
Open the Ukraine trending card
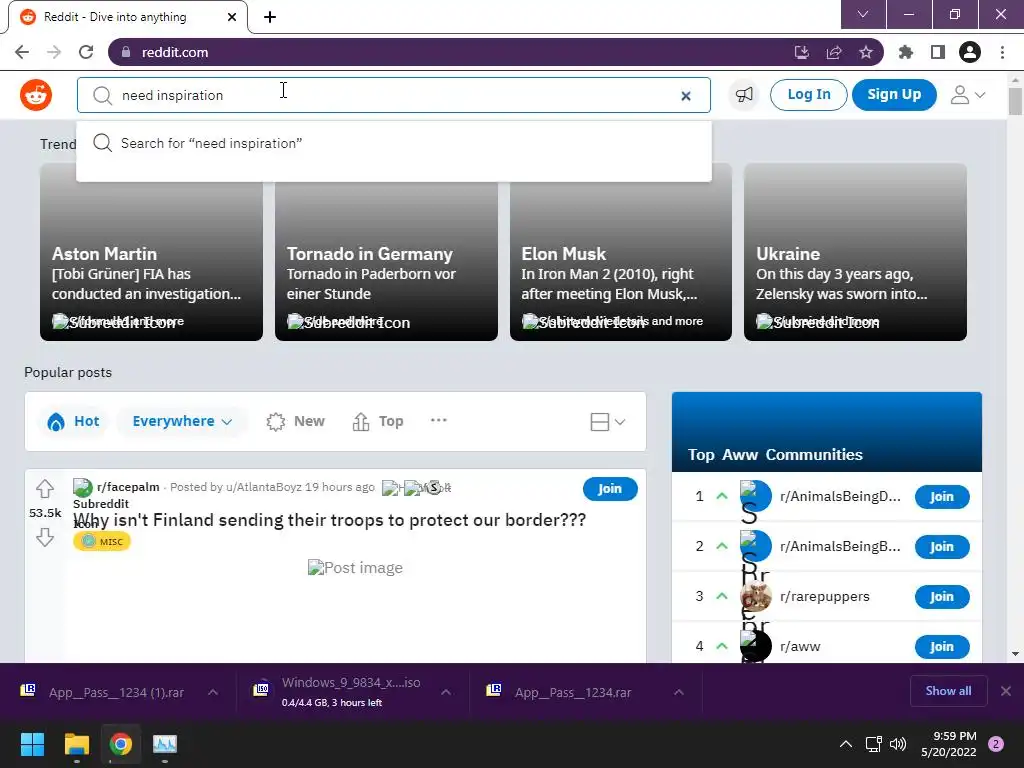click(855, 252)
